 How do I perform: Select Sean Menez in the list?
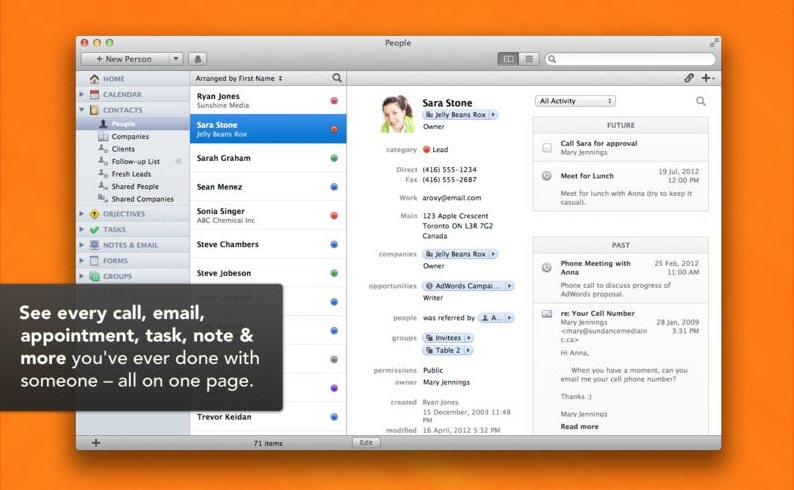(268, 187)
